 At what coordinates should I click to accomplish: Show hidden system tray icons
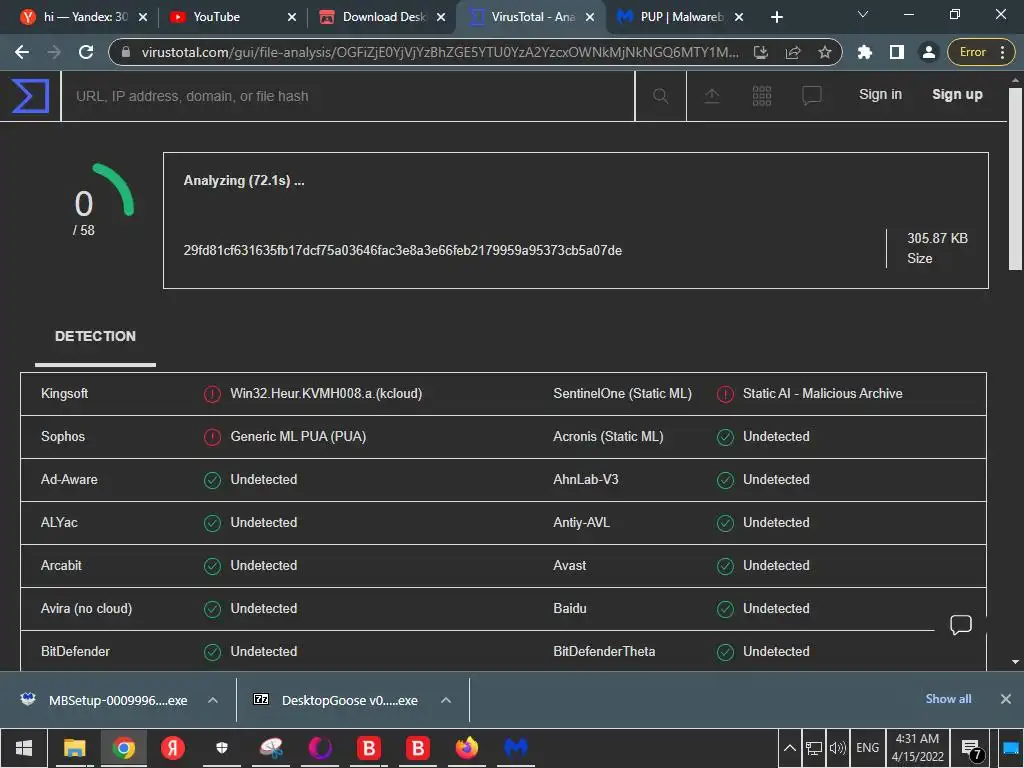click(x=789, y=748)
